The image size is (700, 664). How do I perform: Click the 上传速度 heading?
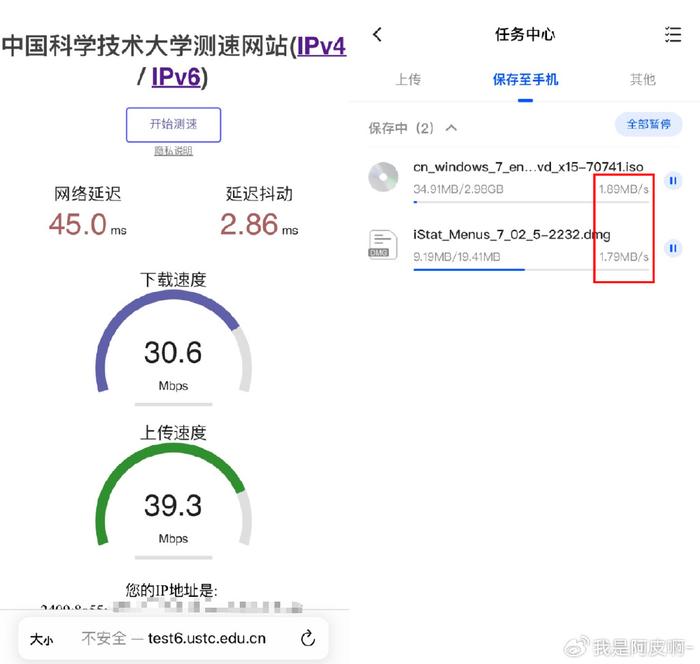point(173,432)
